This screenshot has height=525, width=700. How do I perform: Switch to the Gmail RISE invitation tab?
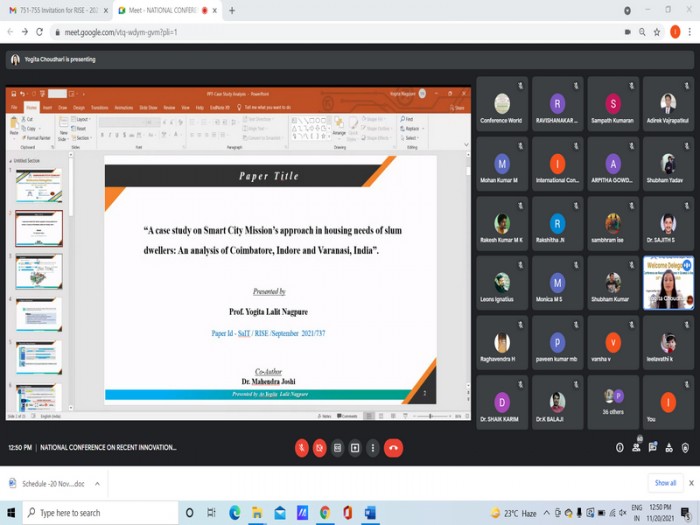click(x=55, y=10)
